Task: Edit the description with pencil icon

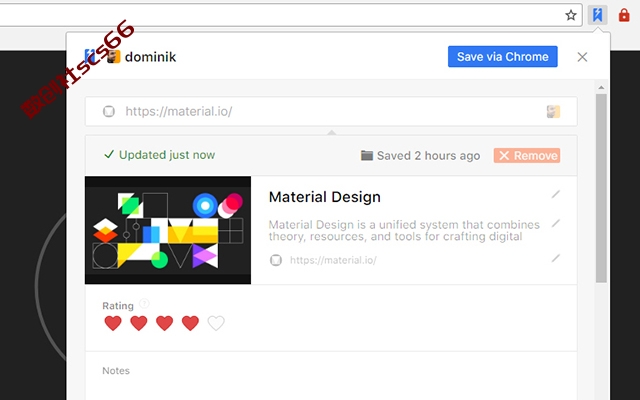Action: 556,223
